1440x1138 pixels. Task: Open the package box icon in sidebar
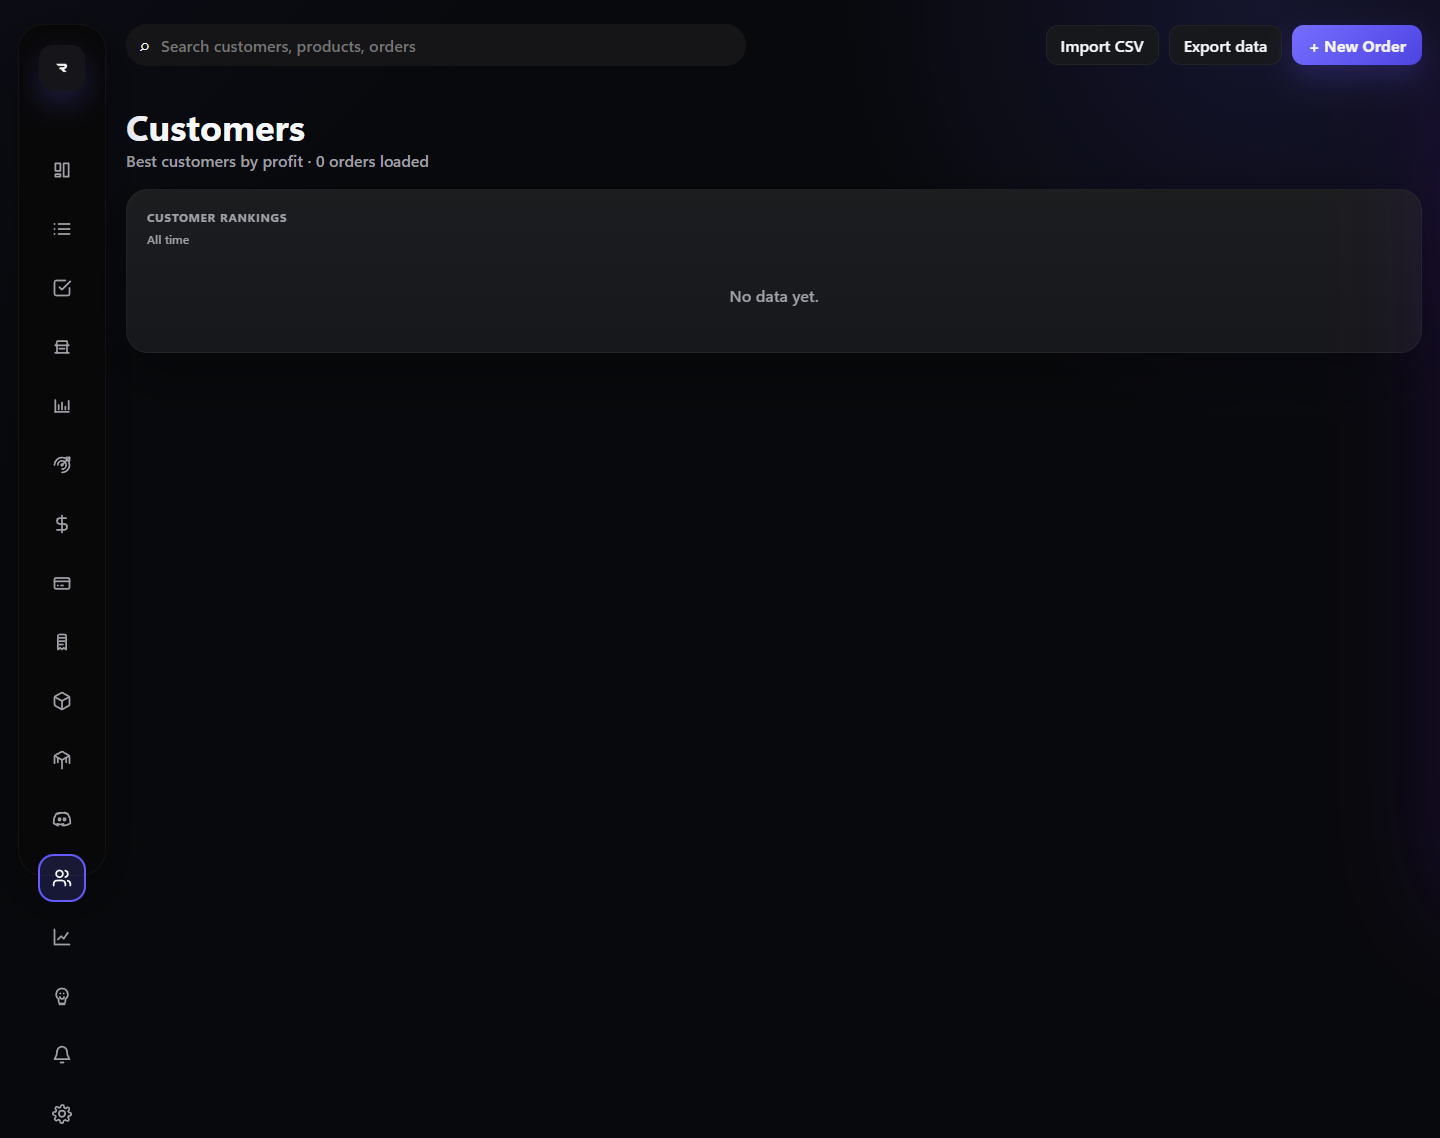(x=62, y=701)
